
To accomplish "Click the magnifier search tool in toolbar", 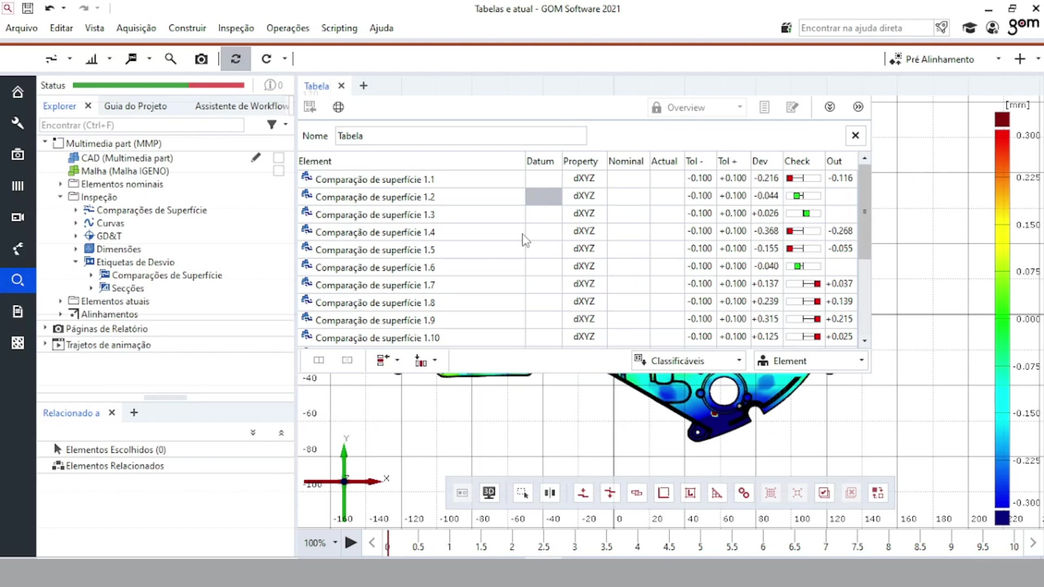I will [x=170, y=59].
